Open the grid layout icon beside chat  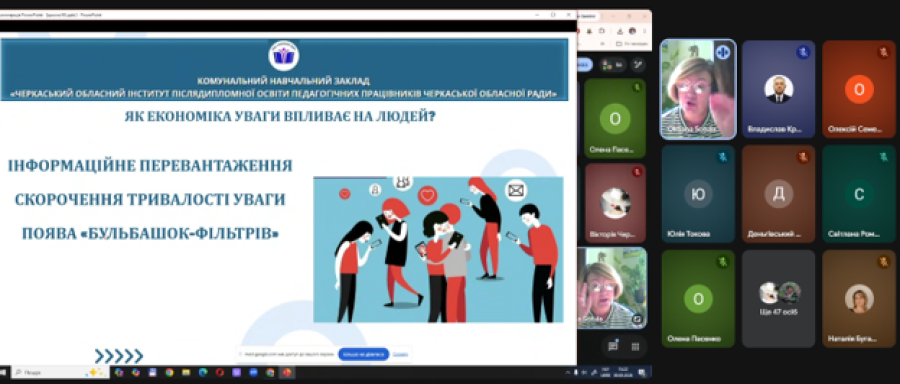635,346
